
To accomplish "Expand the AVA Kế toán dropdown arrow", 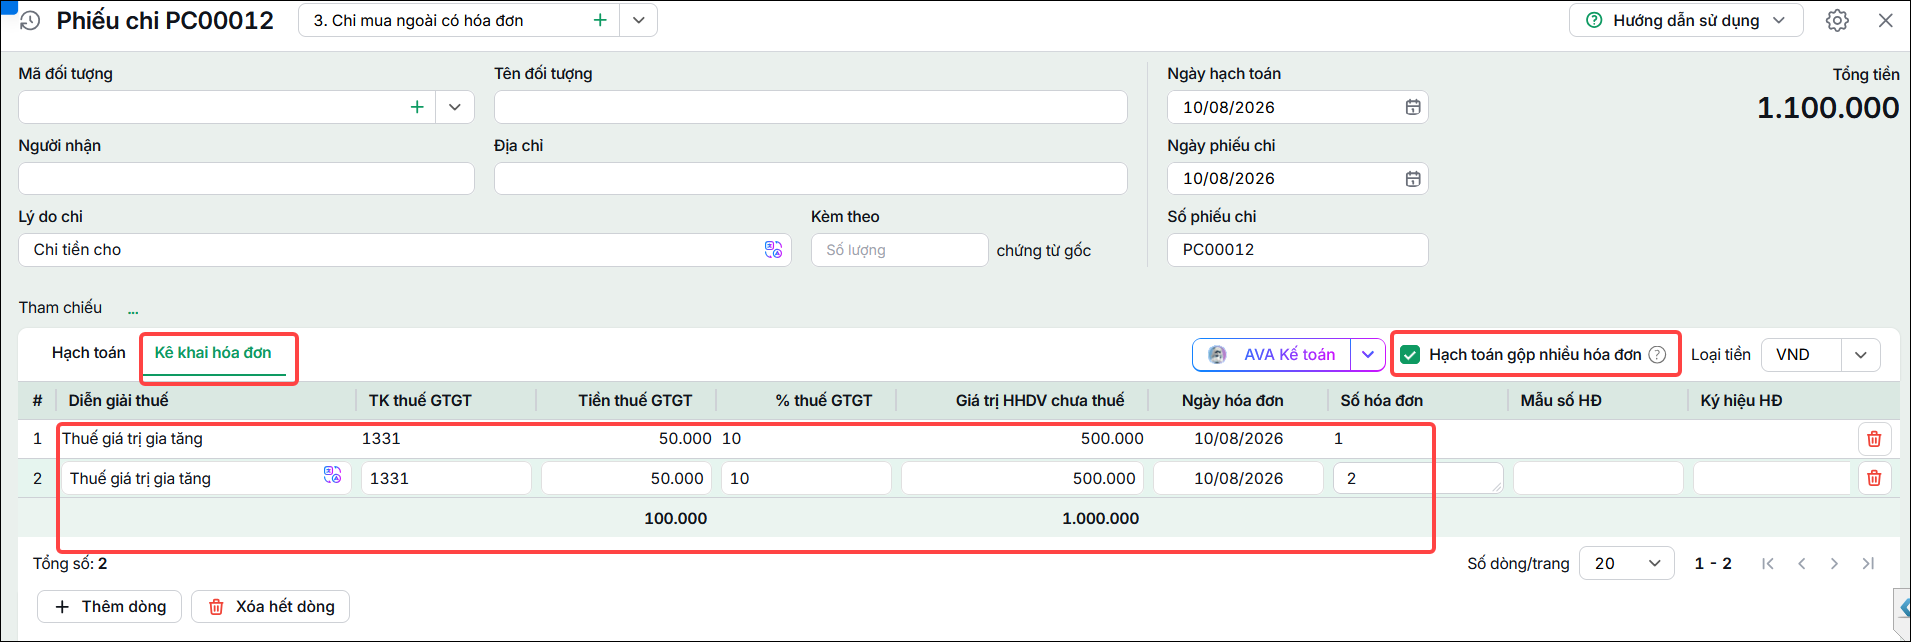I will (1368, 354).
